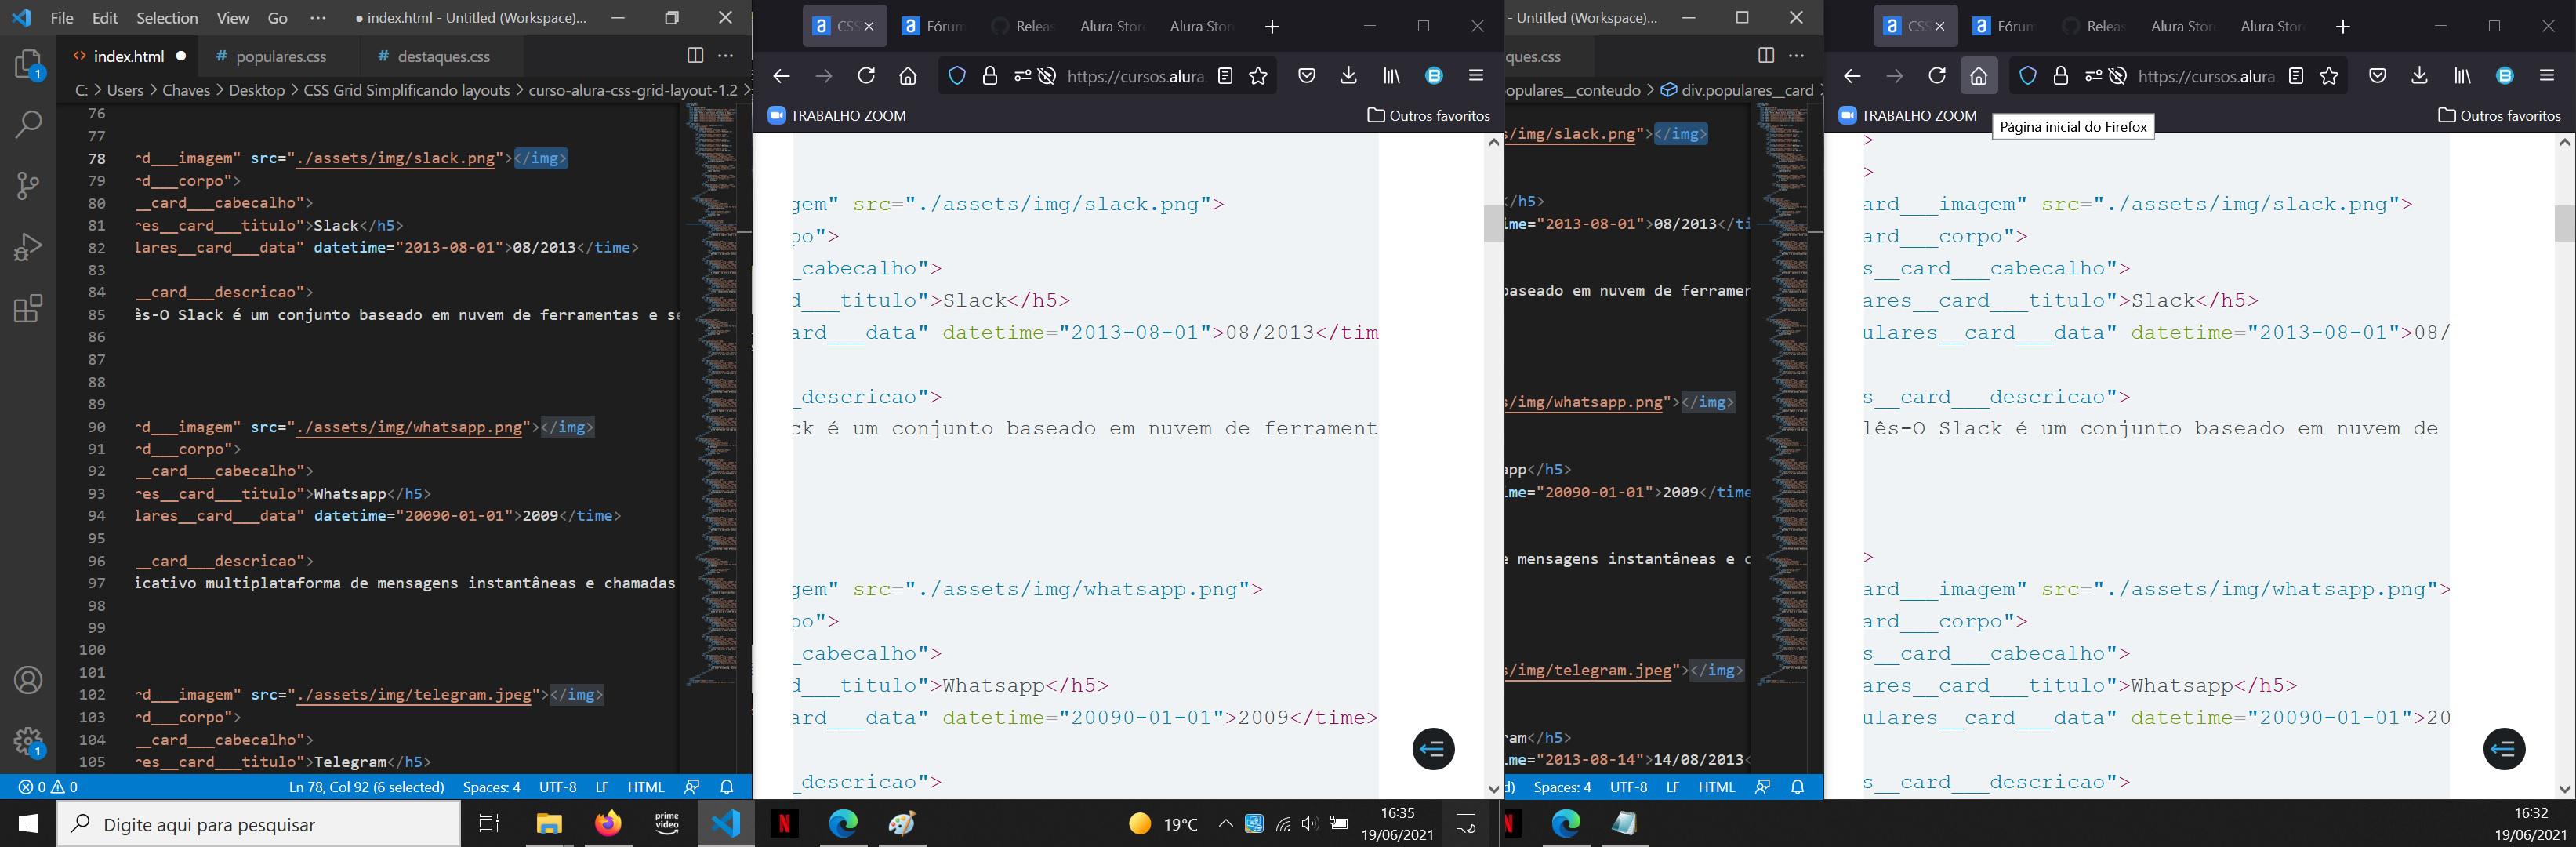This screenshot has height=847, width=2576.
Task: Open the Outros favoritos folder in left Firefox
Action: [x=1428, y=116]
